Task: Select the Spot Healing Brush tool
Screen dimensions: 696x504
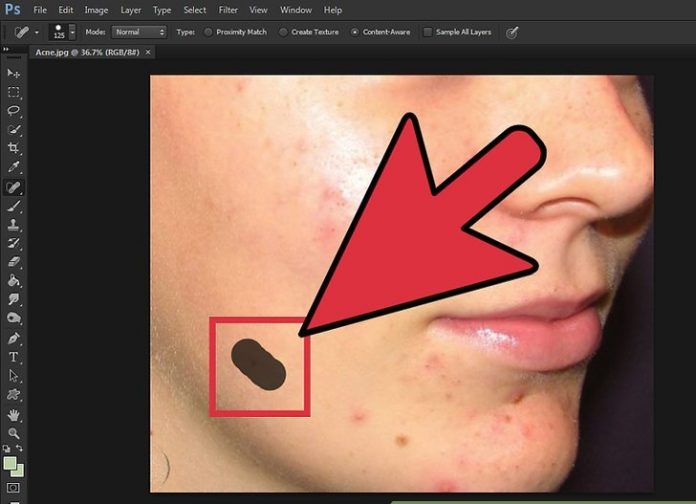Action: (x=14, y=186)
